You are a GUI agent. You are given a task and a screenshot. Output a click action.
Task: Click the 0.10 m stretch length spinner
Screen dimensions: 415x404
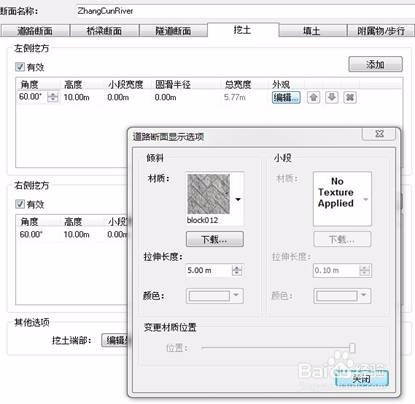[365, 270]
